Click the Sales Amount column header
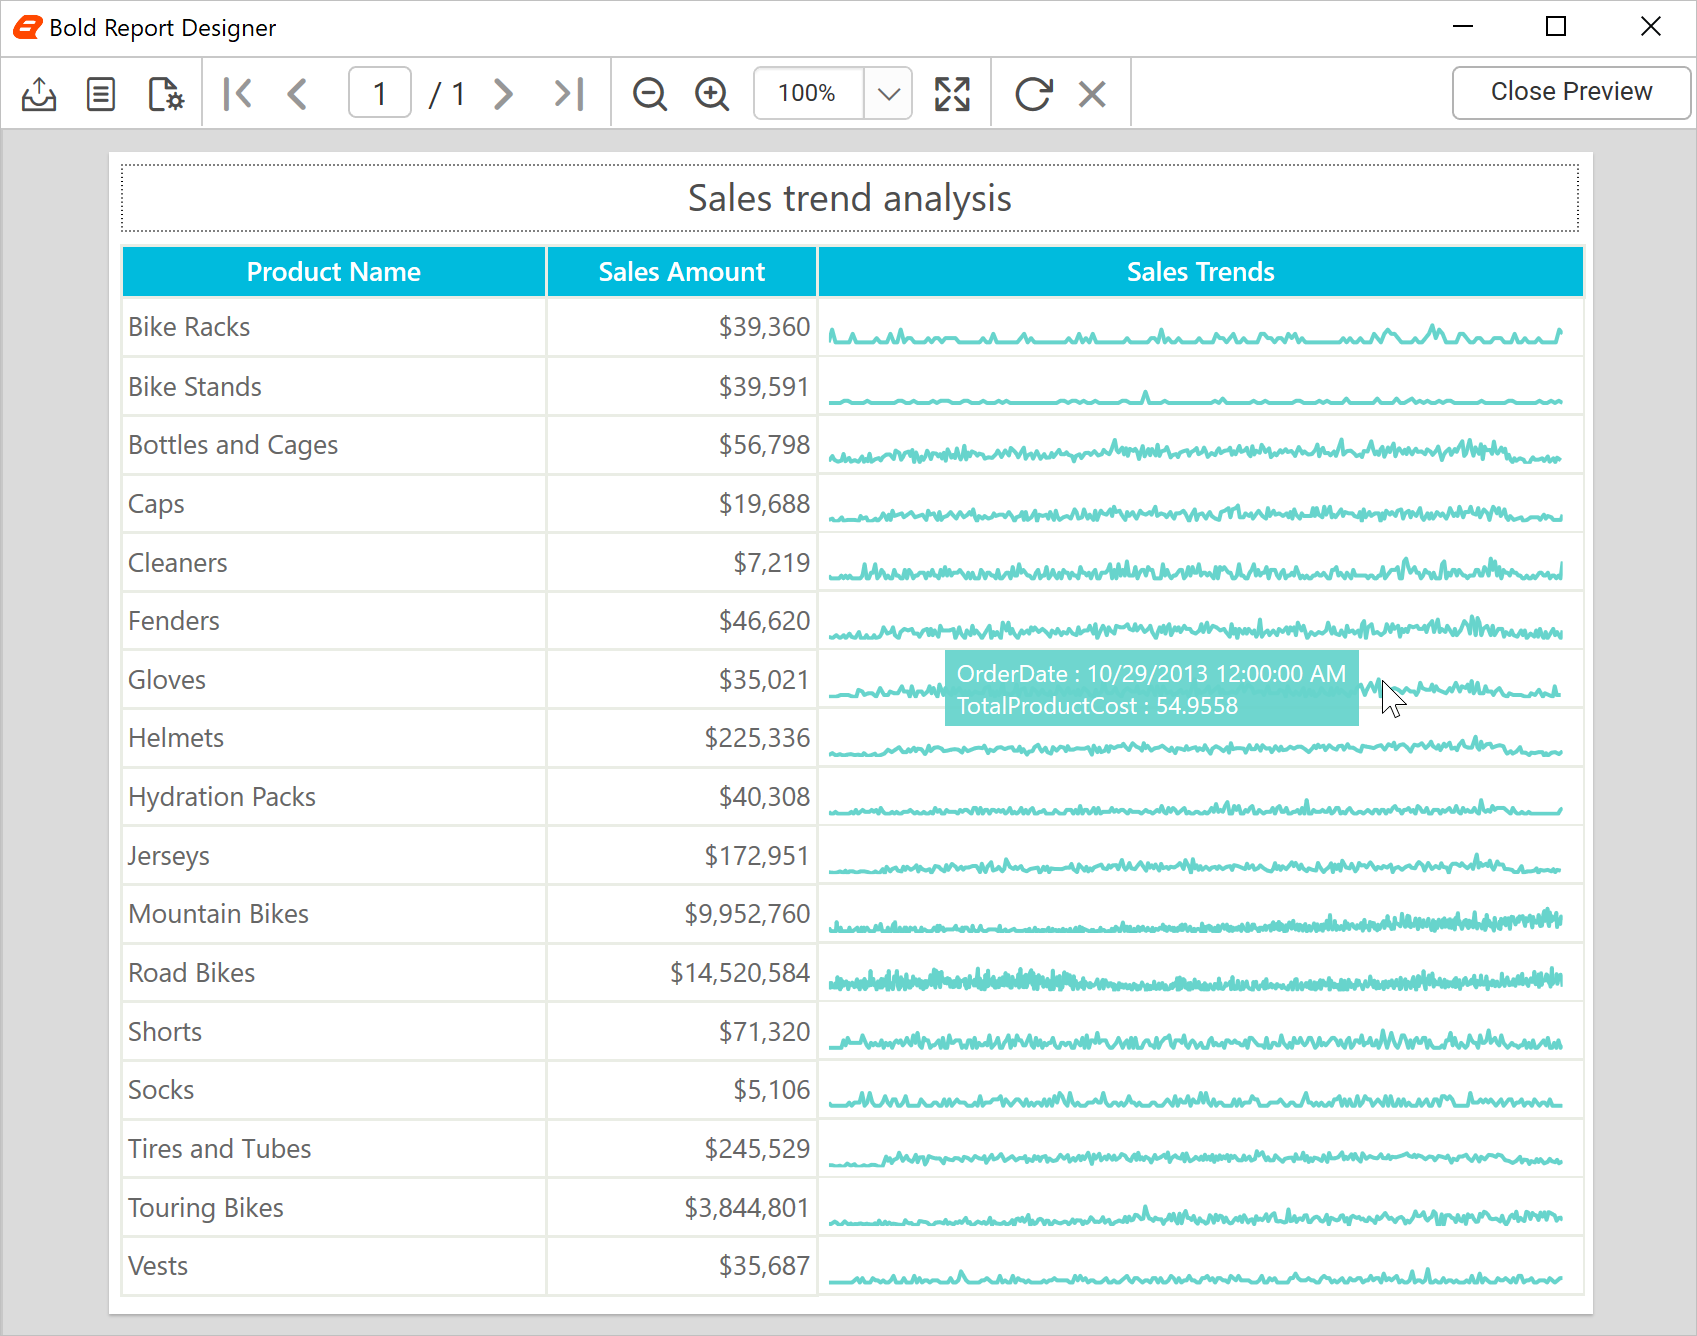Image resolution: width=1697 pixels, height=1336 pixels. point(682,272)
